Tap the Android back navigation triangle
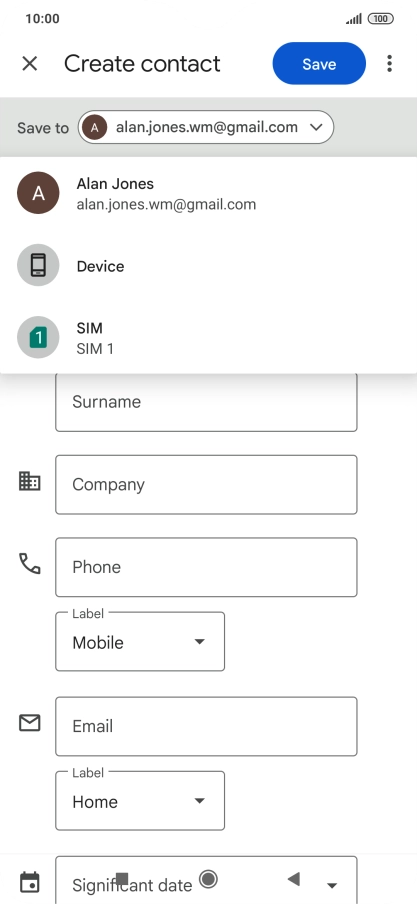Viewport: 417px width, 904px height. click(x=294, y=879)
